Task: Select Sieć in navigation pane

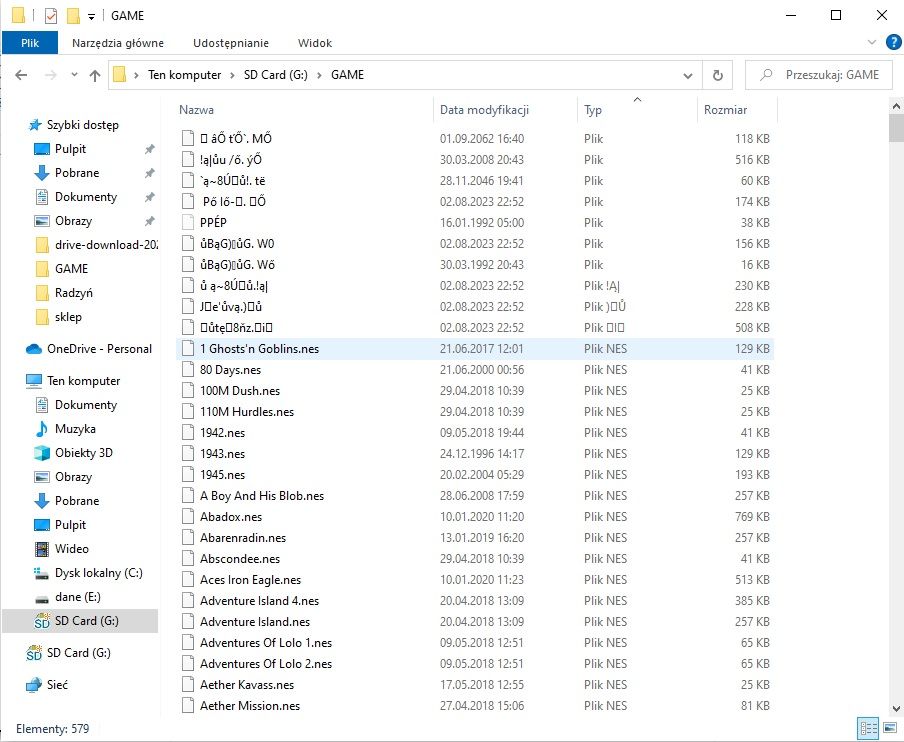Action: tap(57, 685)
